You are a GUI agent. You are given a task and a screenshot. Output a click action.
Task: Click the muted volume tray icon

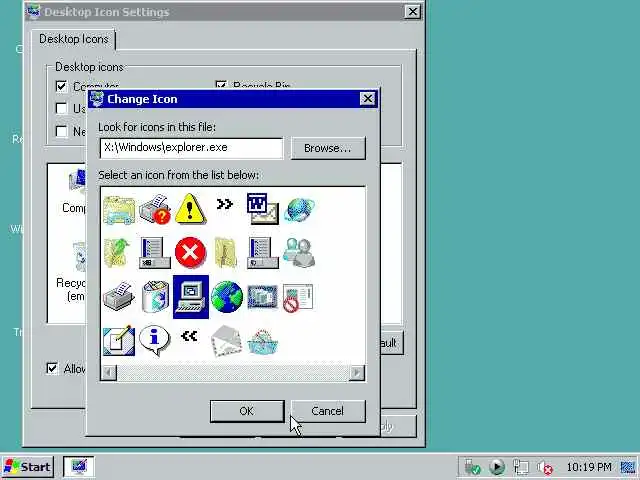click(545, 468)
